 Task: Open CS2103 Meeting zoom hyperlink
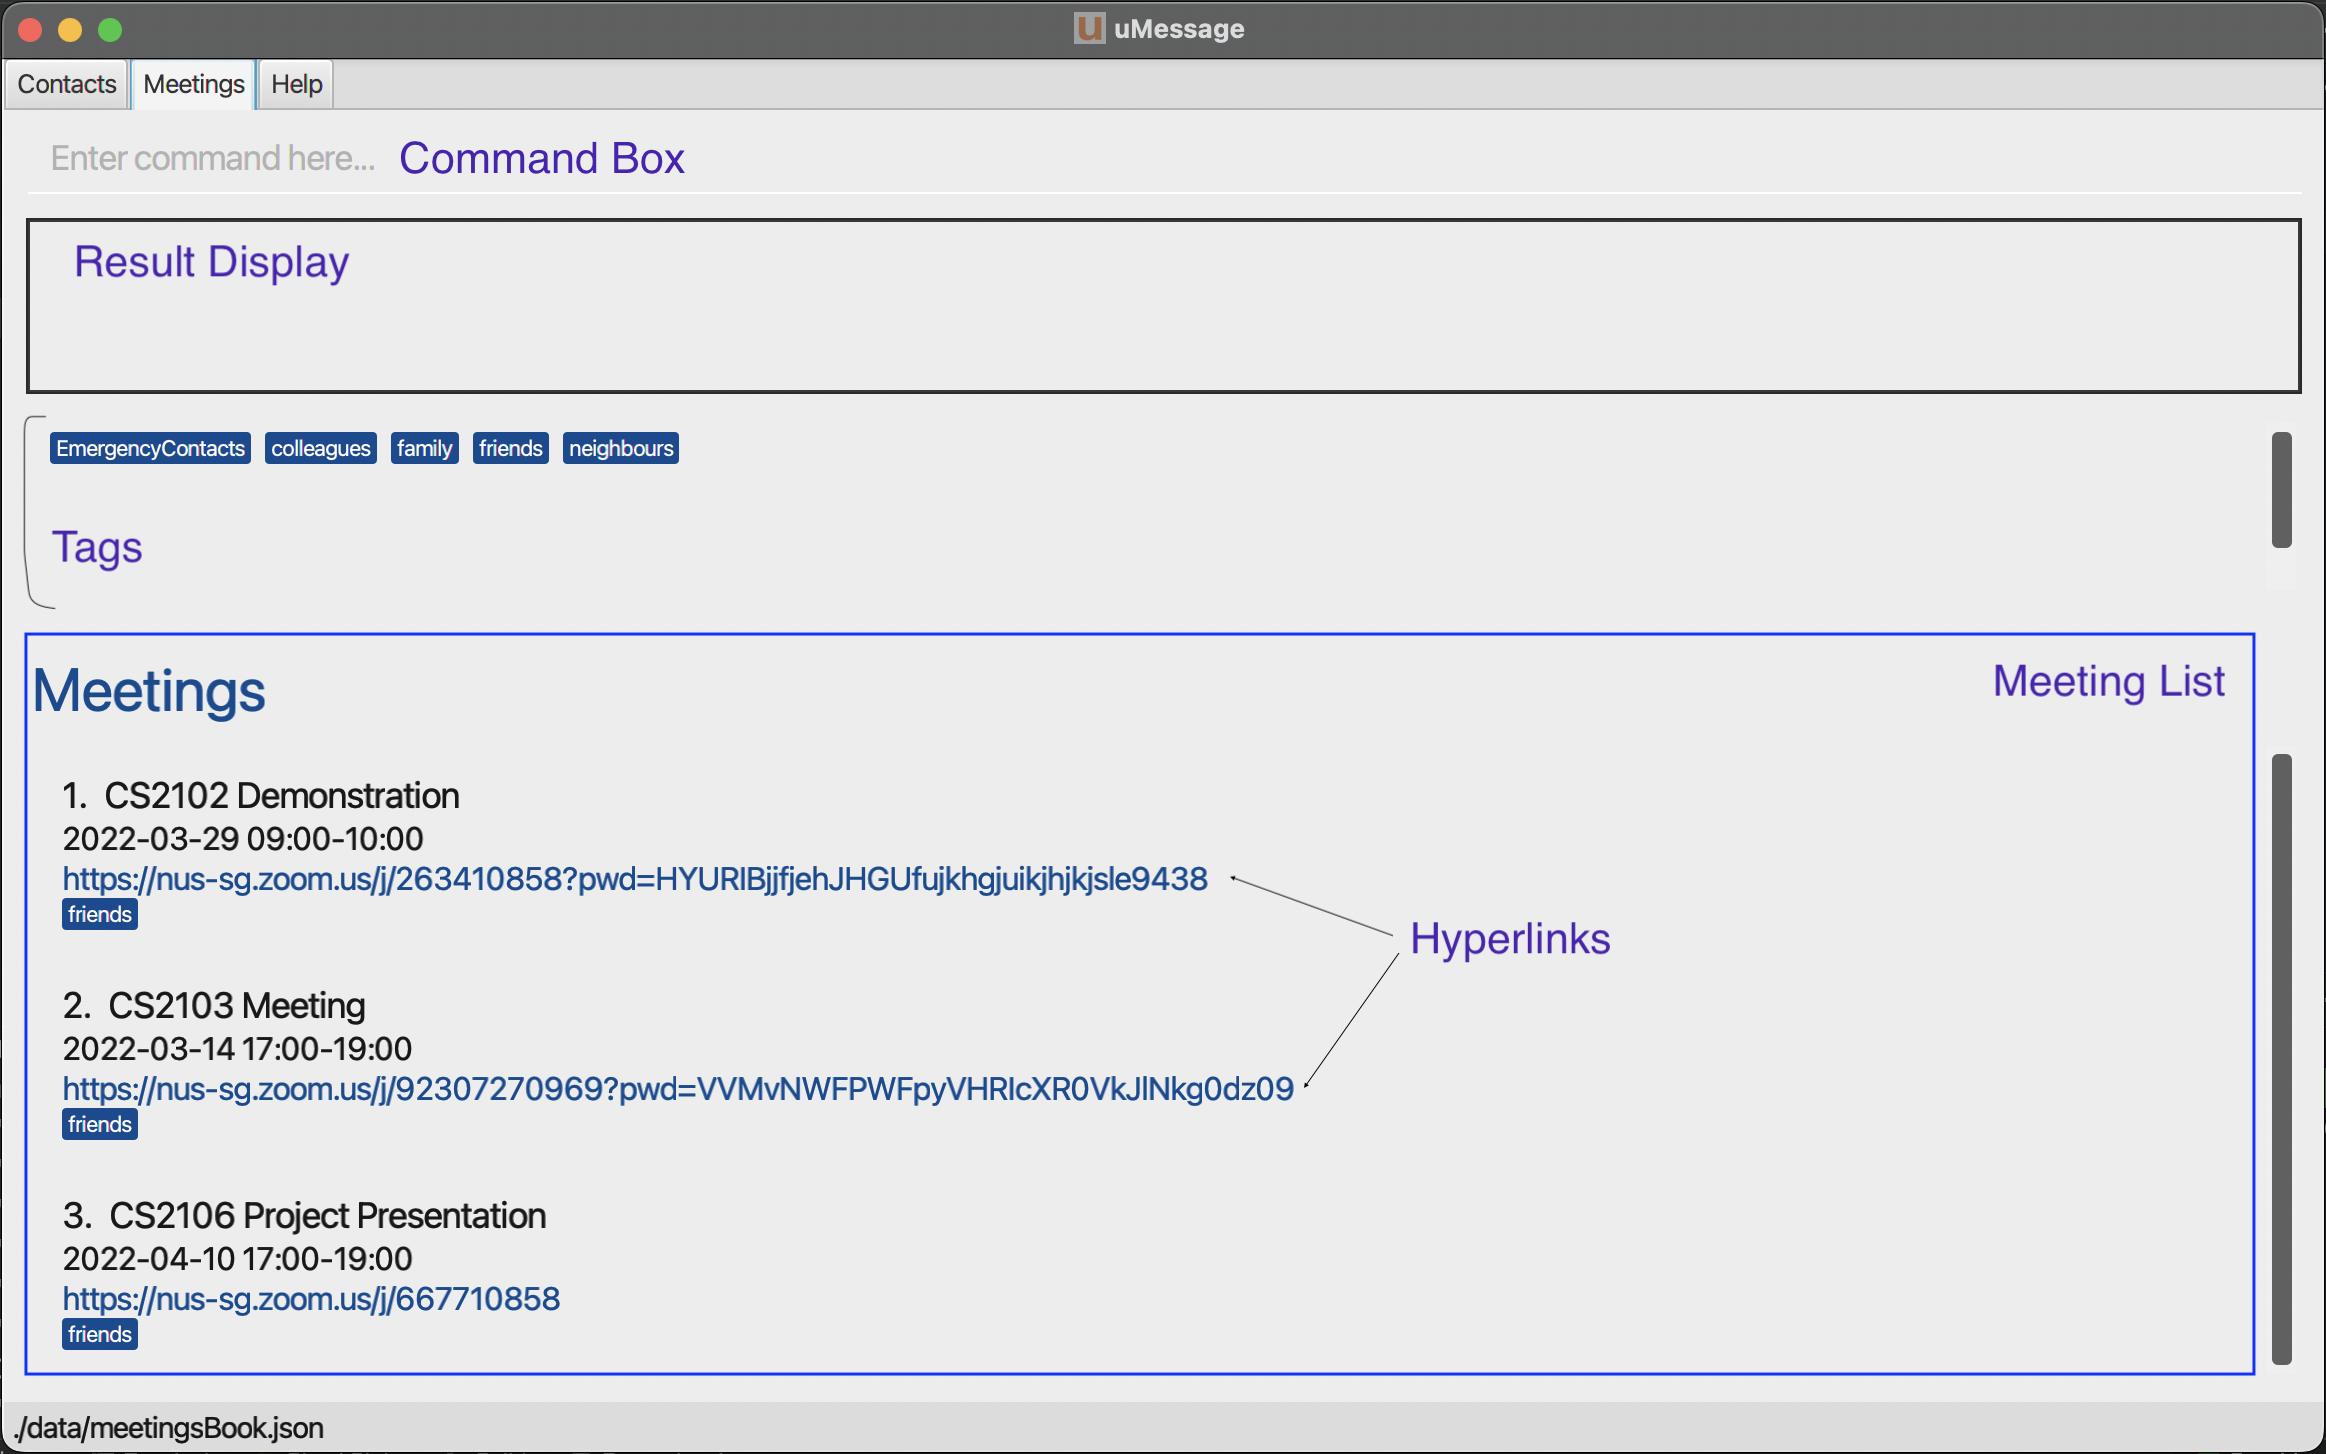[x=678, y=1089]
